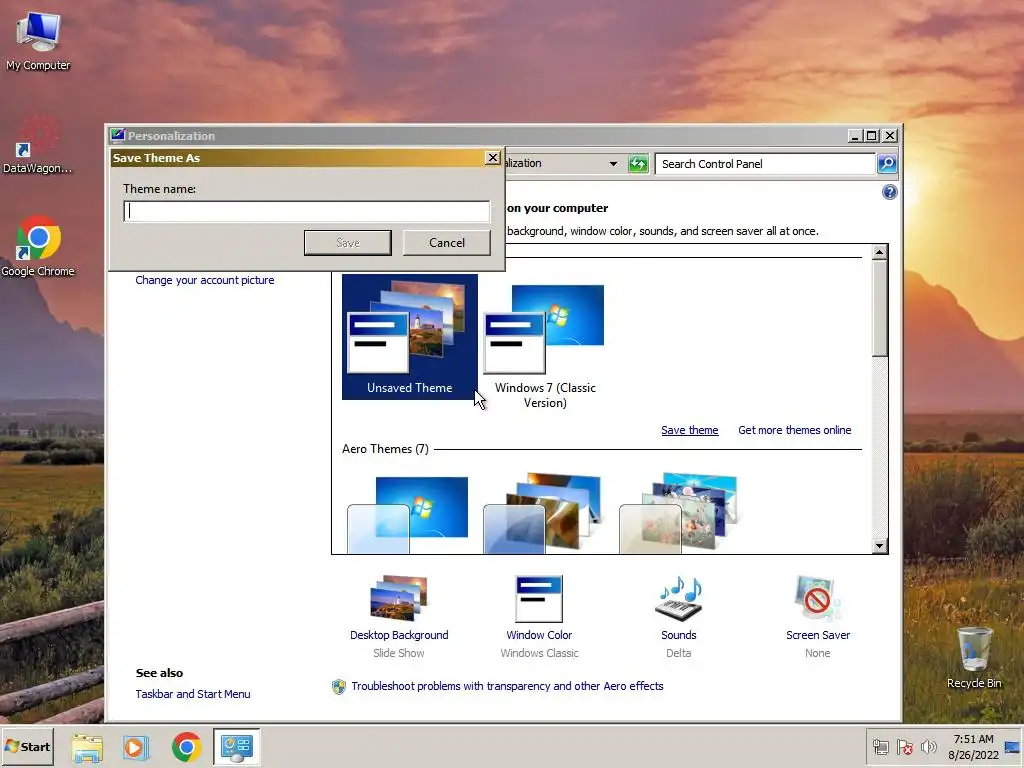Image resolution: width=1024 pixels, height=768 pixels.
Task: Open the Recycle Bin
Action: tap(974, 657)
